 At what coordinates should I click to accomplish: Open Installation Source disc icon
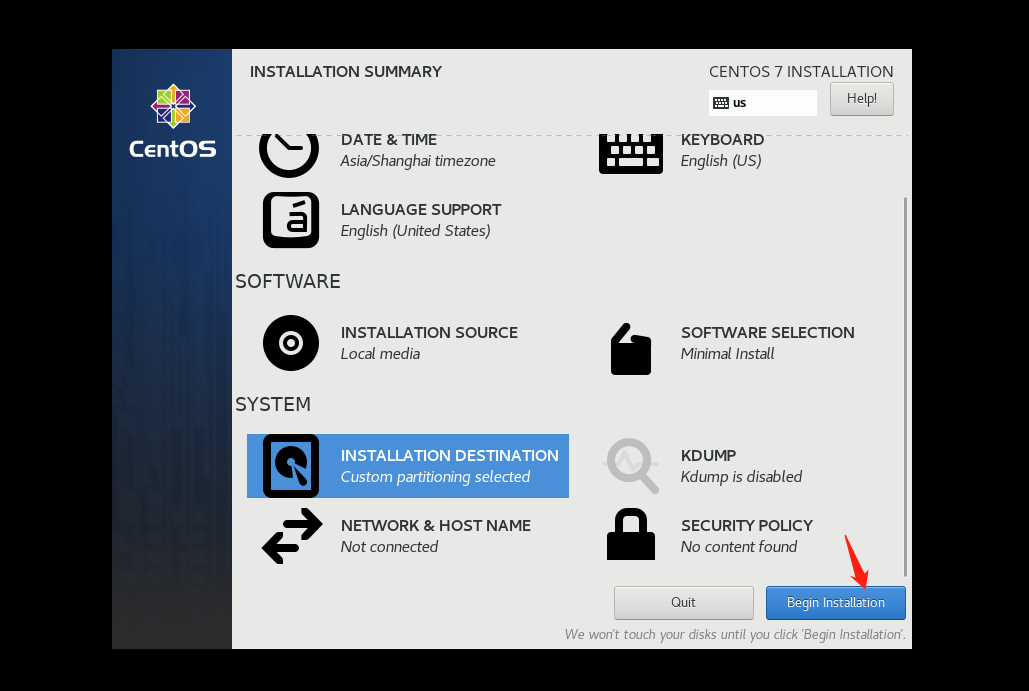[291, 343]
